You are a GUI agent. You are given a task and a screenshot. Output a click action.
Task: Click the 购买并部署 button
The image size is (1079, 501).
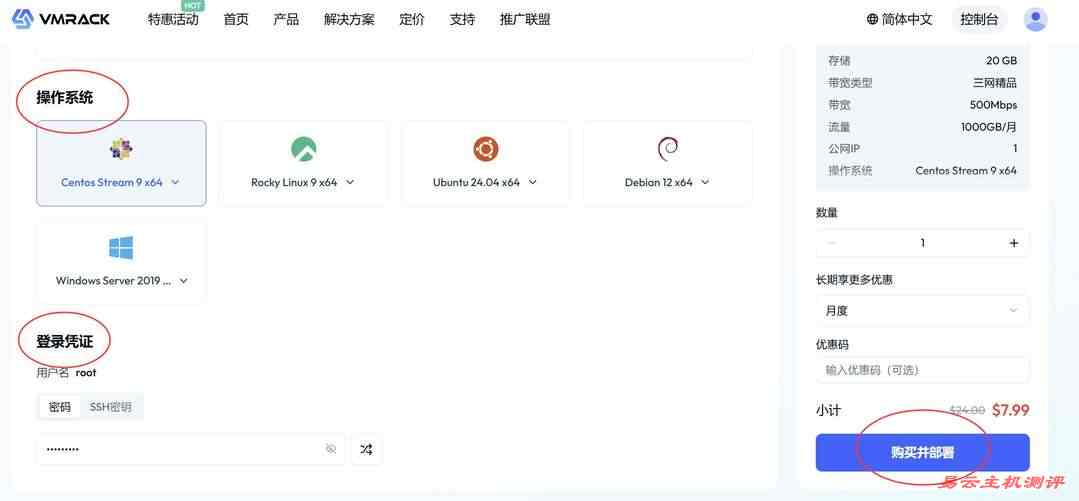point(922,452)
